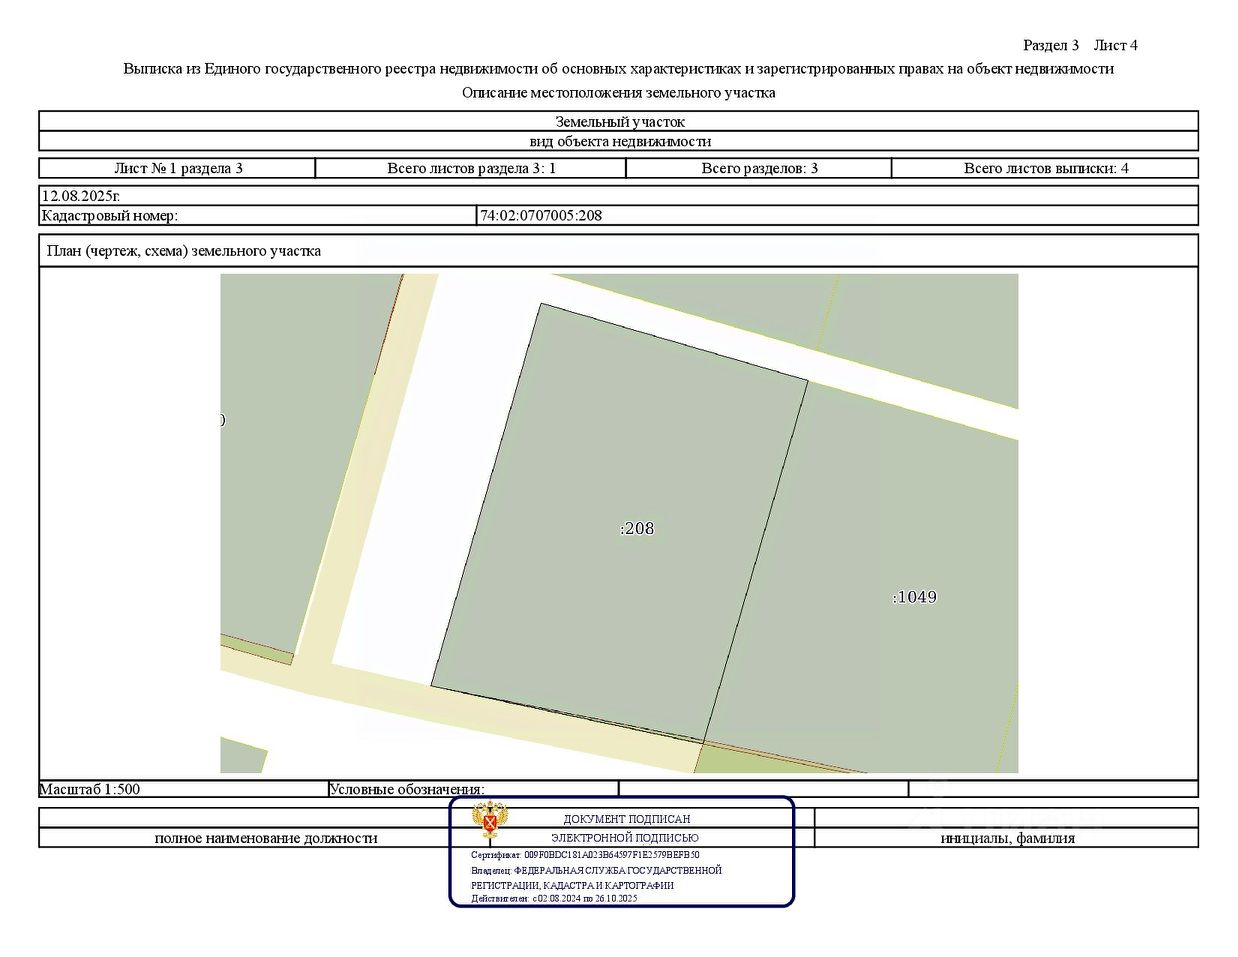Click the 'Лист № 1 раздела 3' cell
Screen dimensions: 1238x957
tap(178, 168)
